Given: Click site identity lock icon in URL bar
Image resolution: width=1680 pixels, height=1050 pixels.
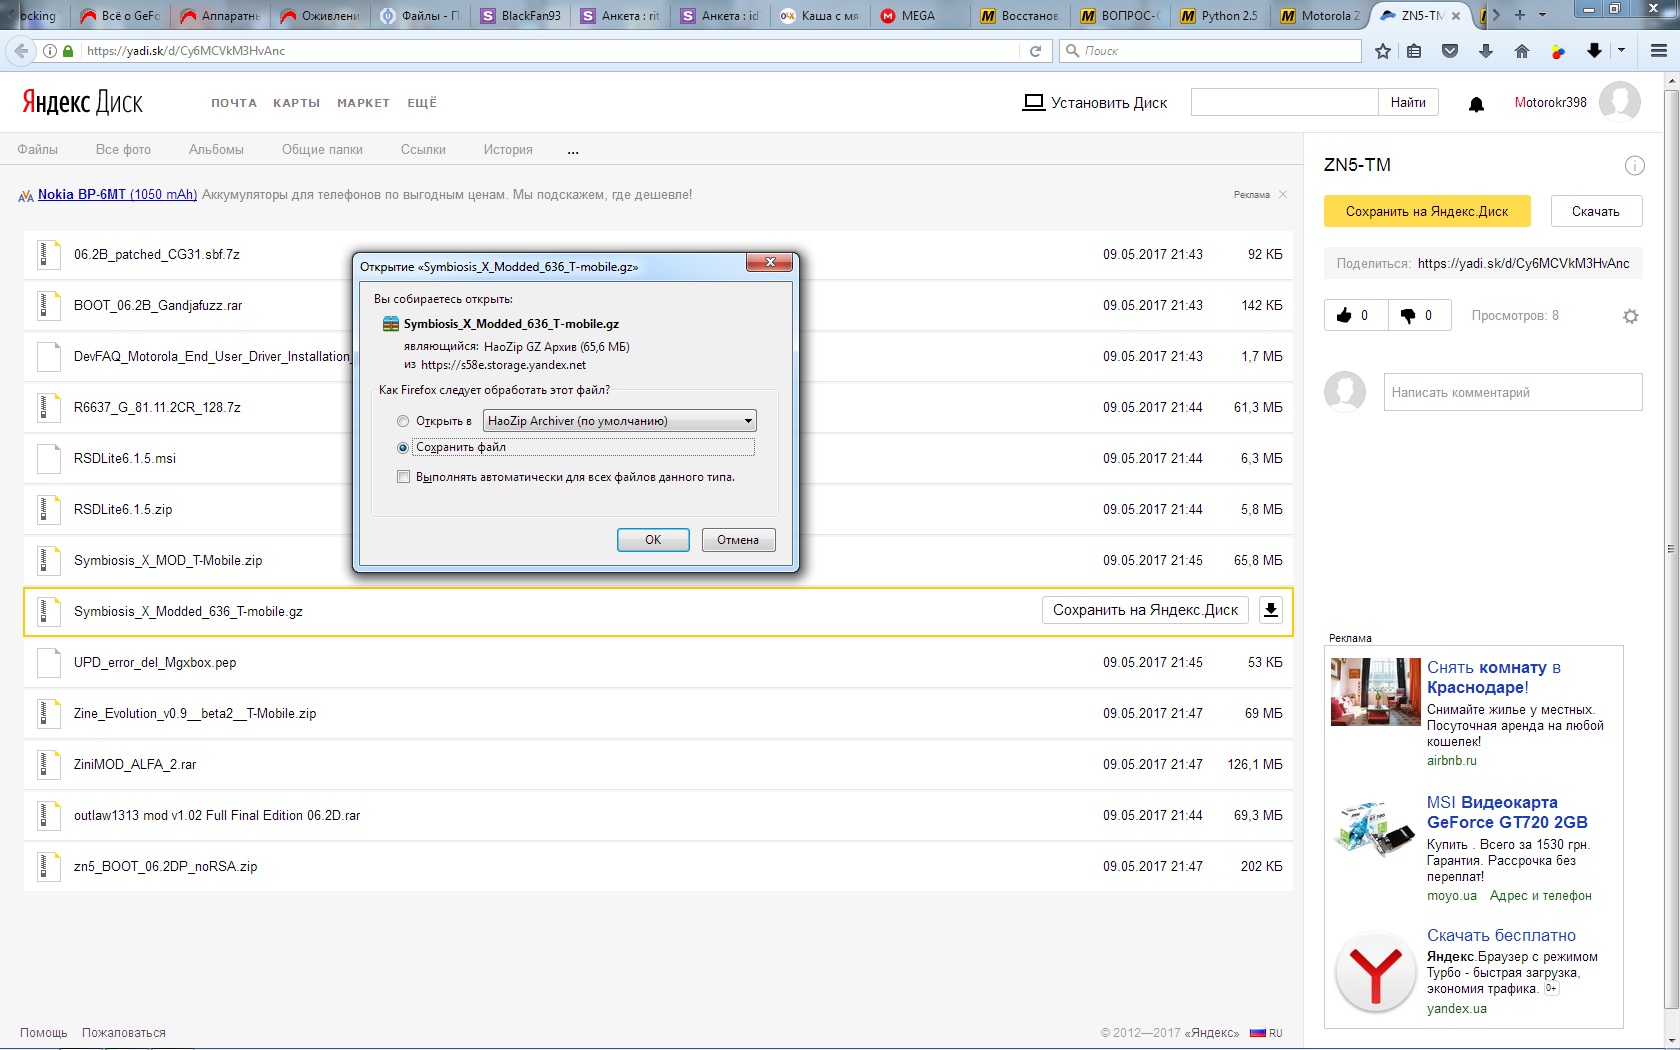Looking at the screenshot, I should pos(68,51).
